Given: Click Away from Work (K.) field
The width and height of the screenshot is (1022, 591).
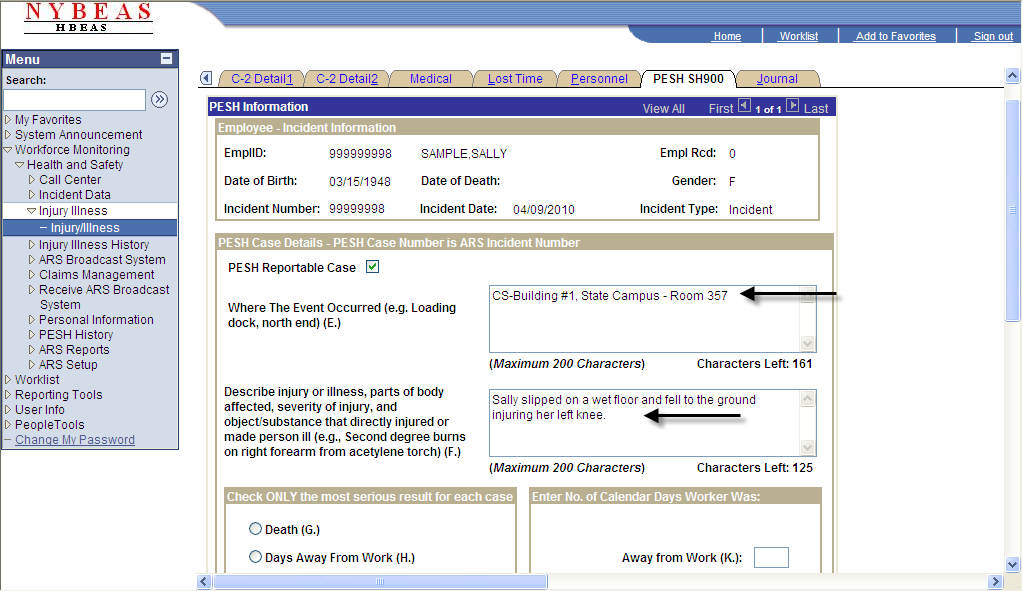Looking at the screenshot, I should 771,557.
